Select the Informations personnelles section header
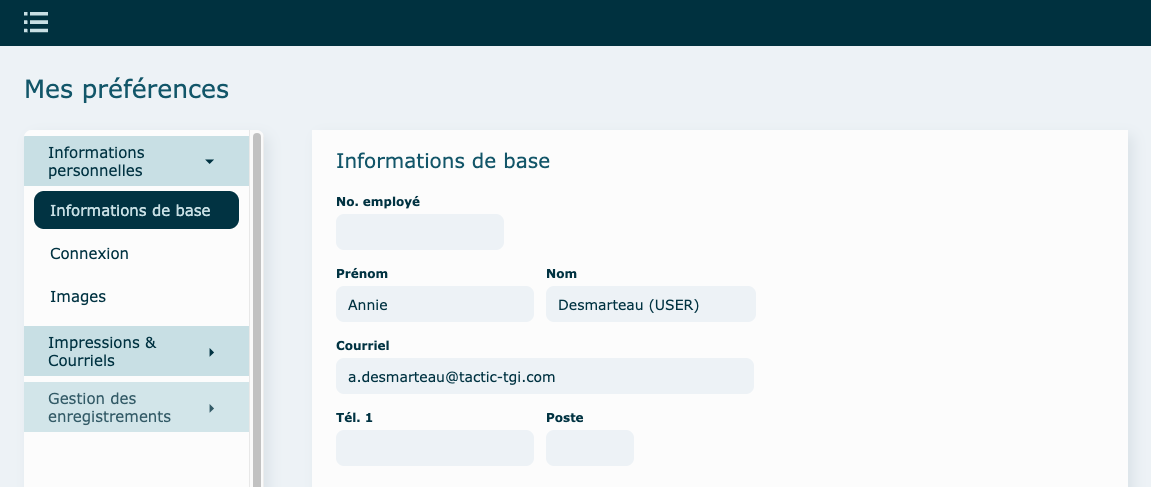The width and height of the screenshot is (1151, 487). [x=110, y=161]
